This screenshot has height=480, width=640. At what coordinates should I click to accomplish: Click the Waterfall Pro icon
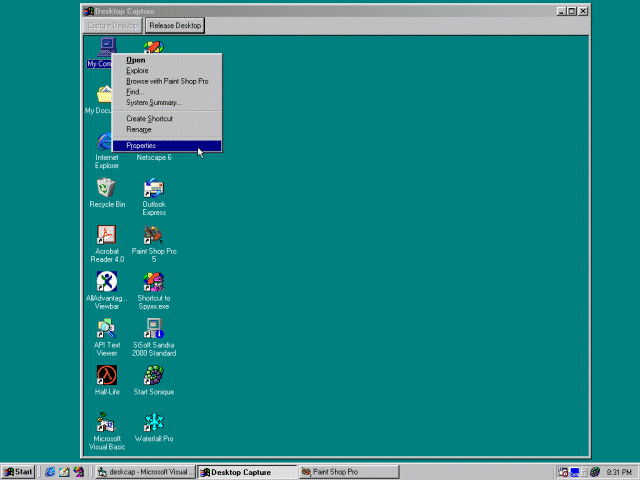click(154, 423)
